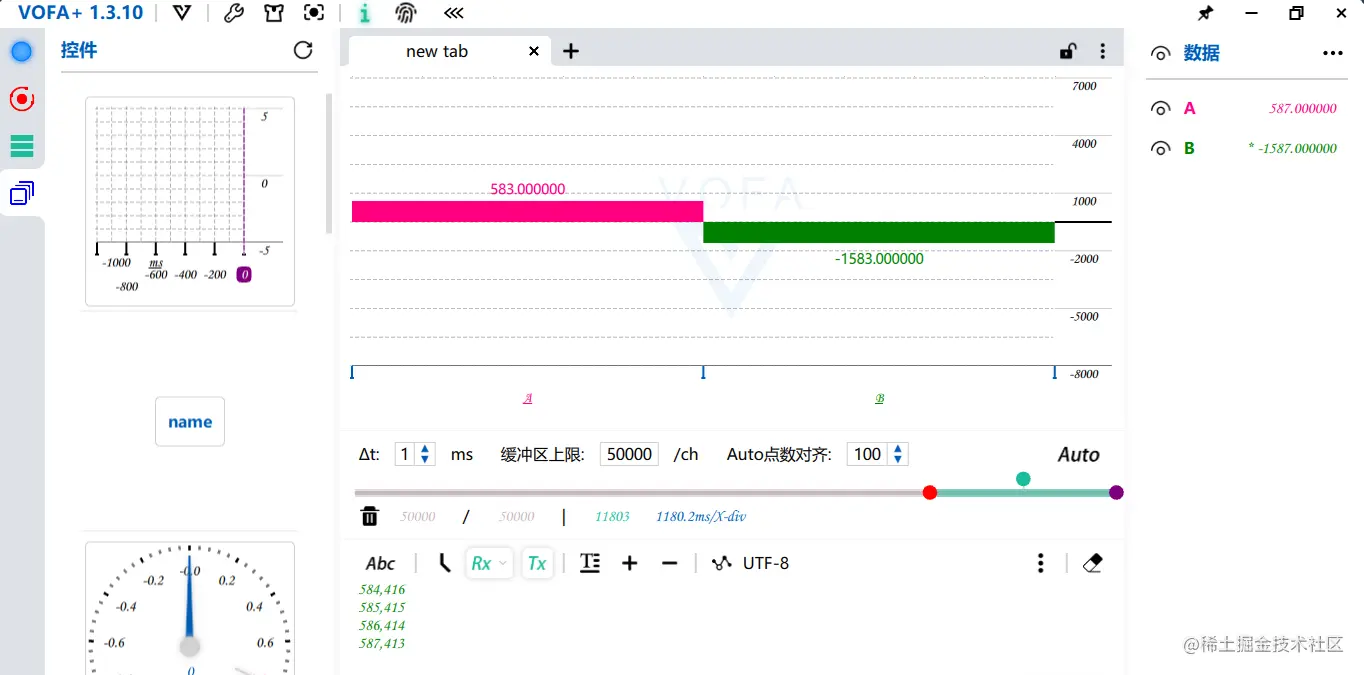Image resolution: width=1364 pixels, height=675 pixels.
Task: Open the terminal three-dot menu
Action: point(1041,563)
